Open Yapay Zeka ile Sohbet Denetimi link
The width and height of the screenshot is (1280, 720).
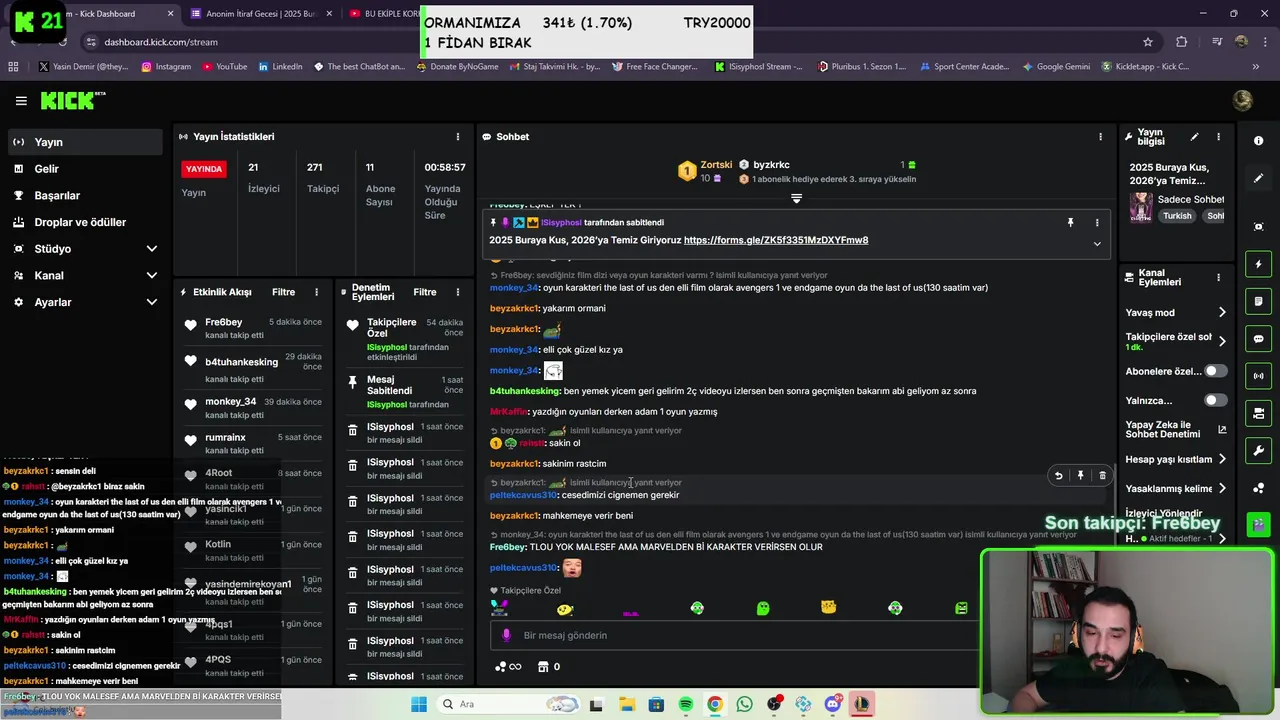pos(1176,430)
